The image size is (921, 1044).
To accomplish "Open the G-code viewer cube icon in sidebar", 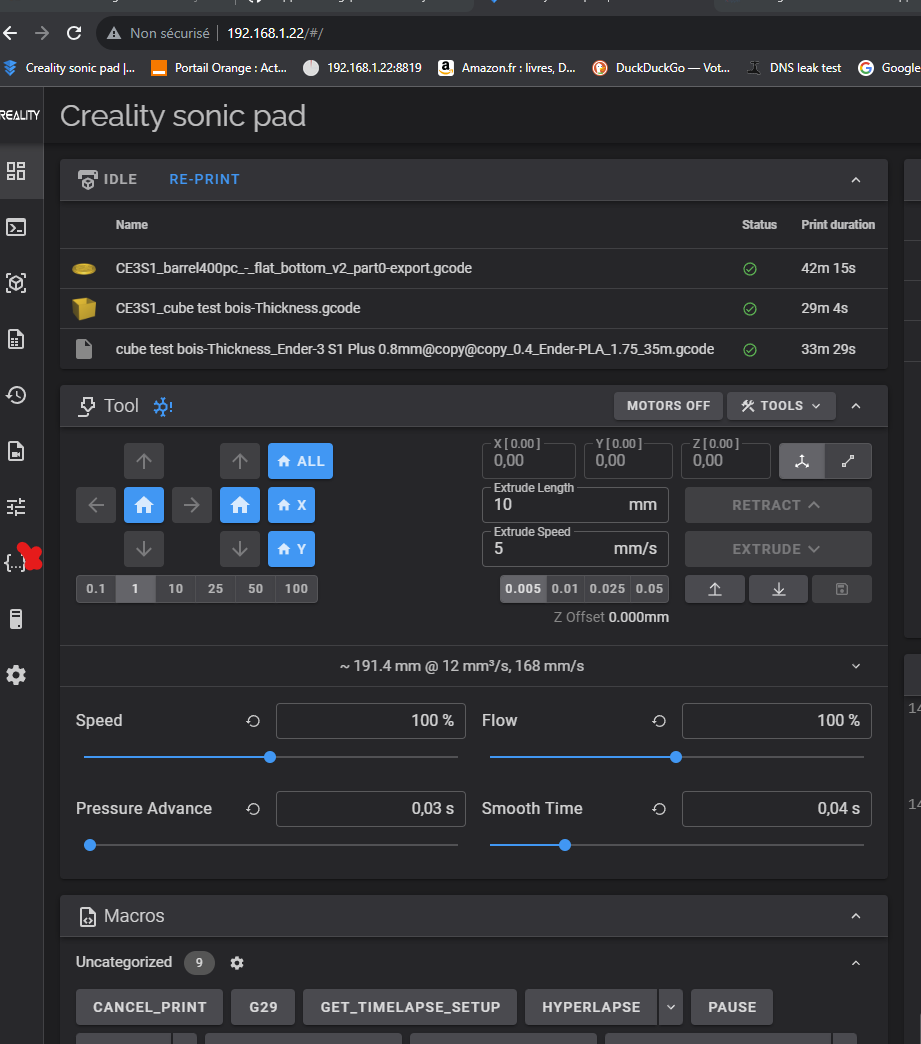I will click(16, 283).
